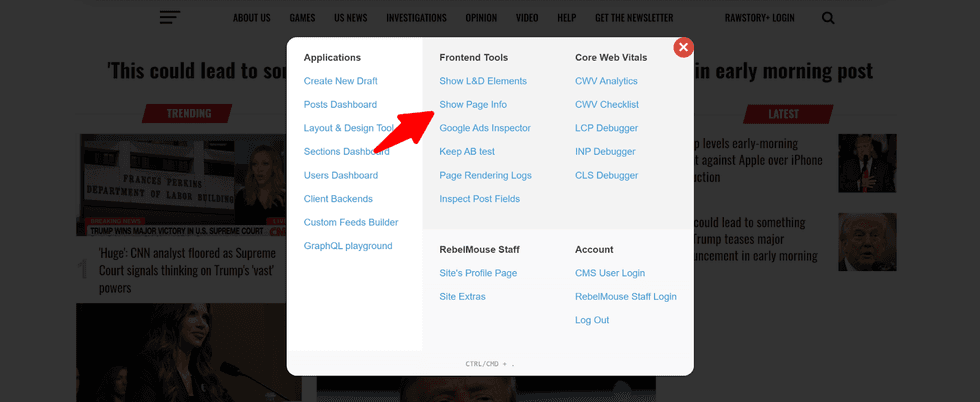Screen dimensions: 980x402
Task: Open the major announcement teaser headline
Action: [x=756, y=239]
